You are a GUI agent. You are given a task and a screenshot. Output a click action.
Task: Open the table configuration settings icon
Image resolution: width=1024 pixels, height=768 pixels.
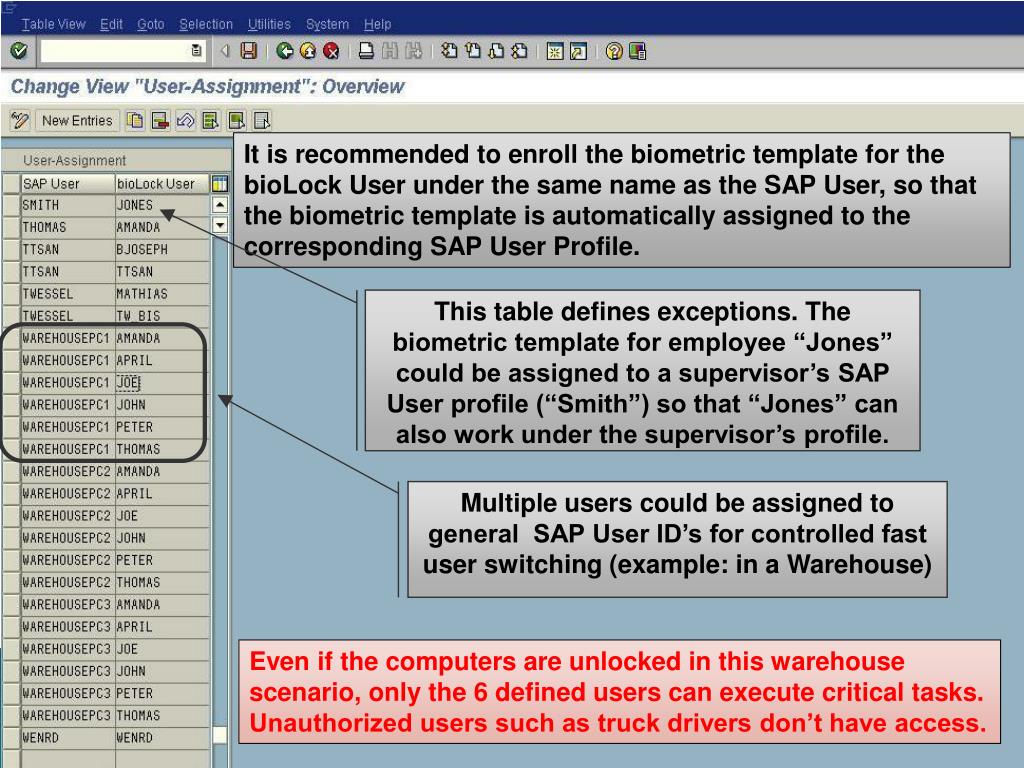220,184
